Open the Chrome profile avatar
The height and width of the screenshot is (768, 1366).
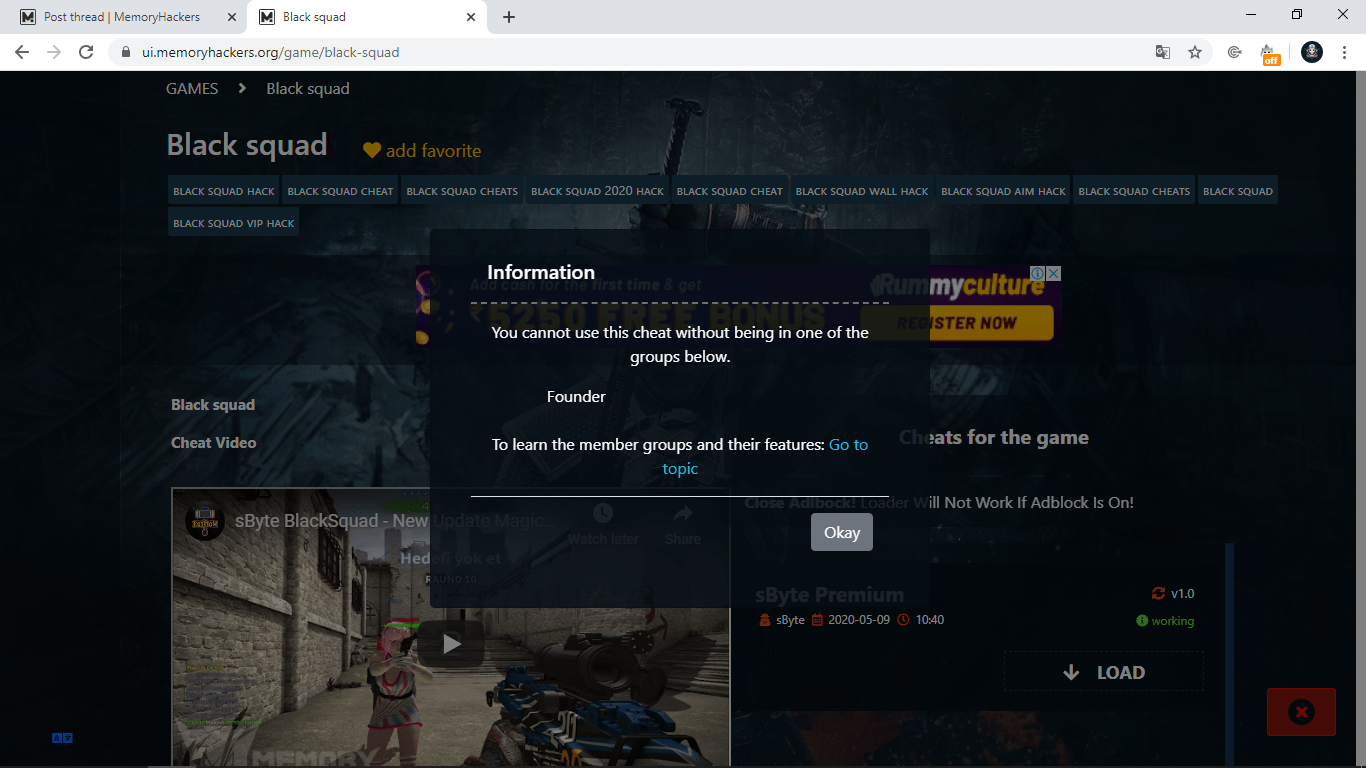pos(1312,52)
